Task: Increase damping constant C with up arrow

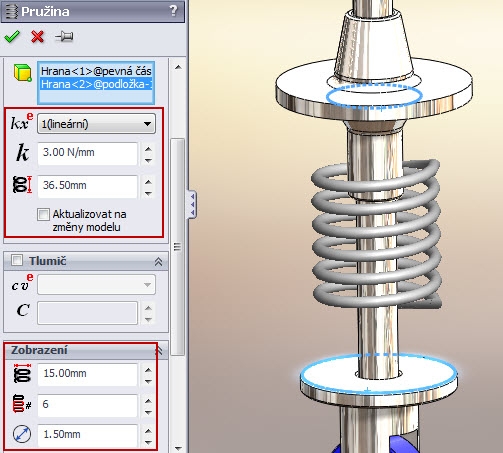Action: [x=148, y=308]
